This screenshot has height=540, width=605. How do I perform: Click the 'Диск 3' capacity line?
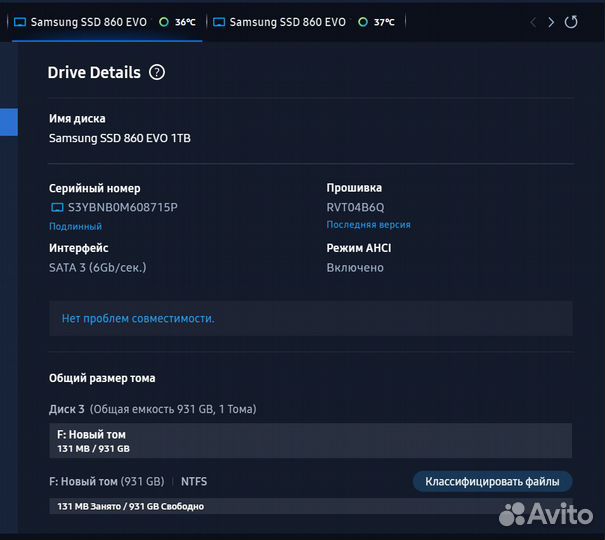tap(152, 409)
